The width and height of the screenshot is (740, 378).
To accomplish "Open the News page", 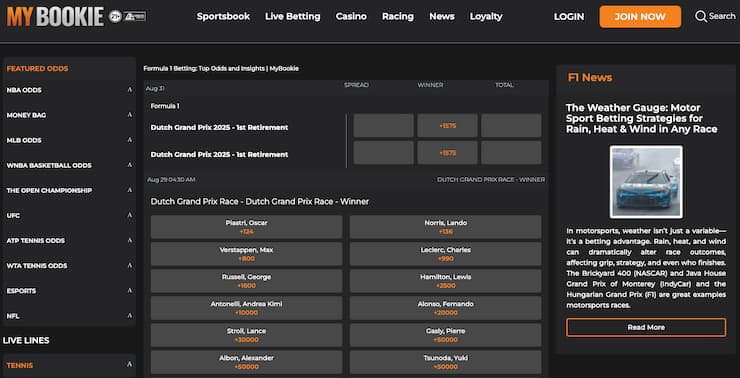I will click(x=442, y=17).
